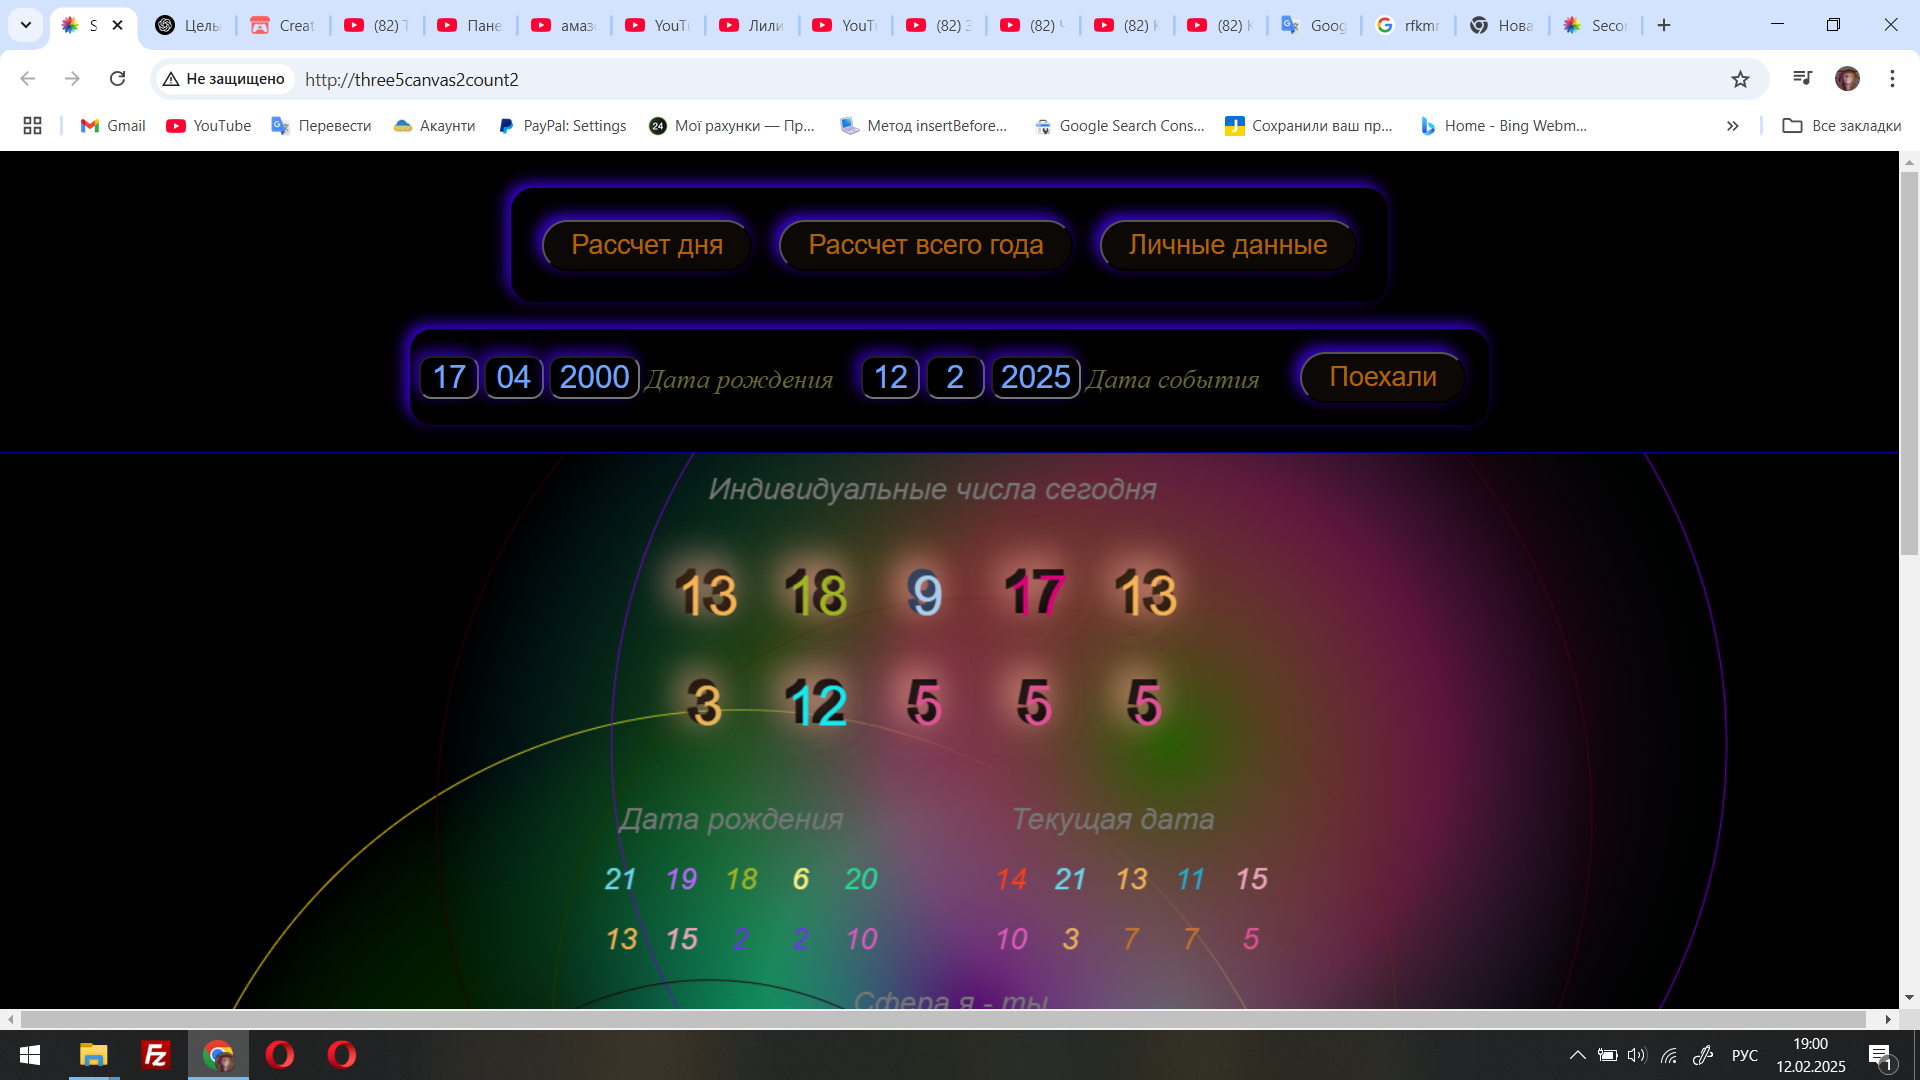Expand hidden bookmarks chevron
The image size is (1920, 1080).
coord(1732,126)
